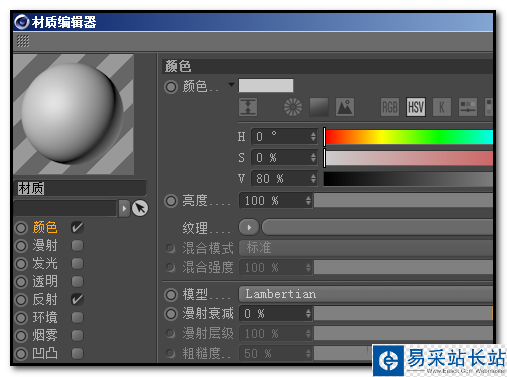
Task: Toggle the radio dot beside 发光 channel
Action: (21, 264)
